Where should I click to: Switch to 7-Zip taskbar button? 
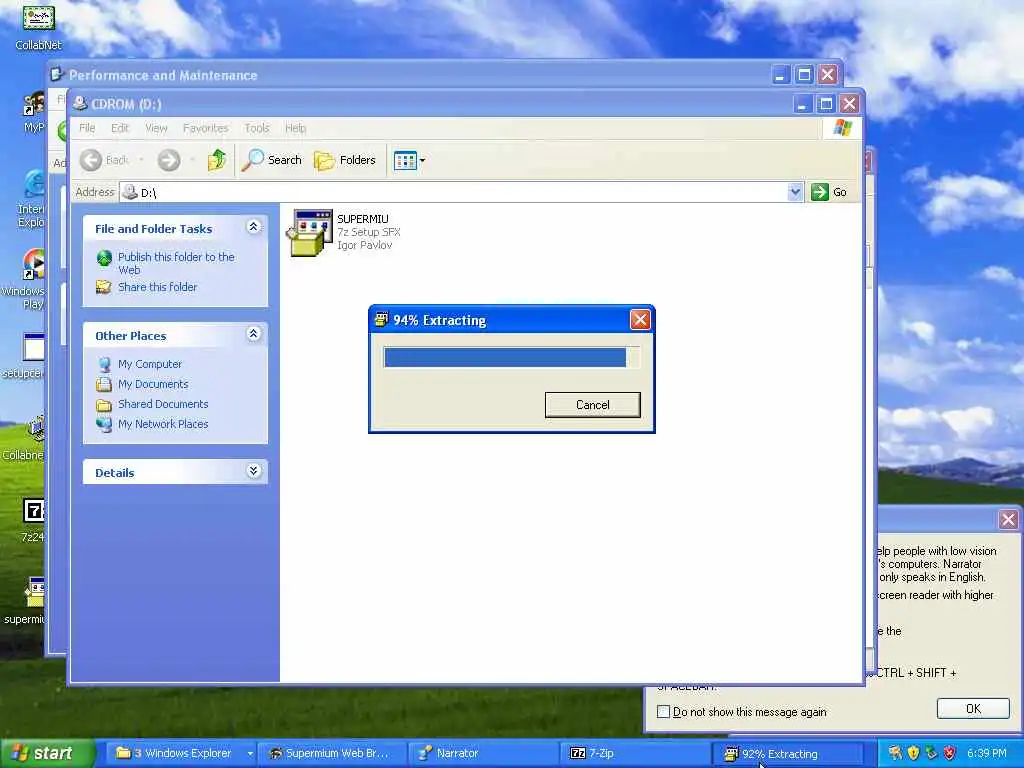click(635, 753)
